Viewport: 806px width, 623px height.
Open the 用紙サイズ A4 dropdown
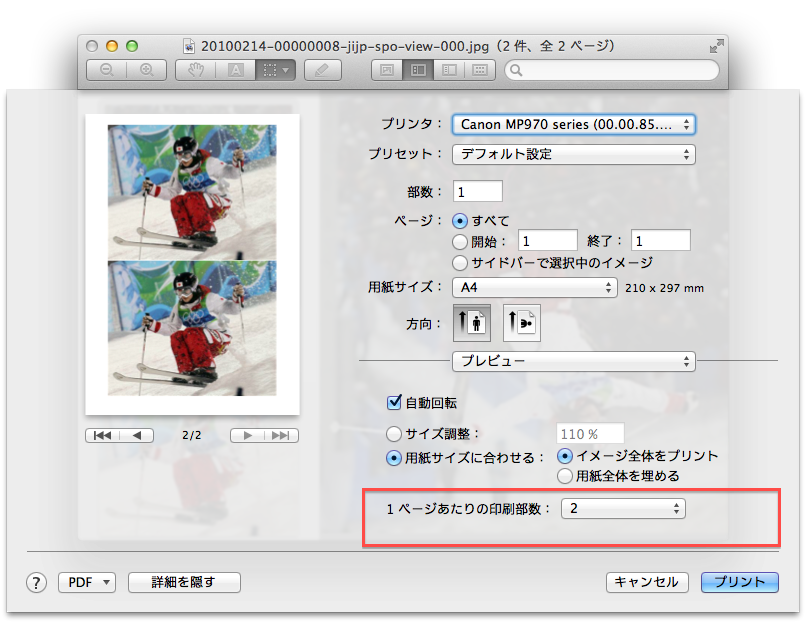tap(534, 287)
